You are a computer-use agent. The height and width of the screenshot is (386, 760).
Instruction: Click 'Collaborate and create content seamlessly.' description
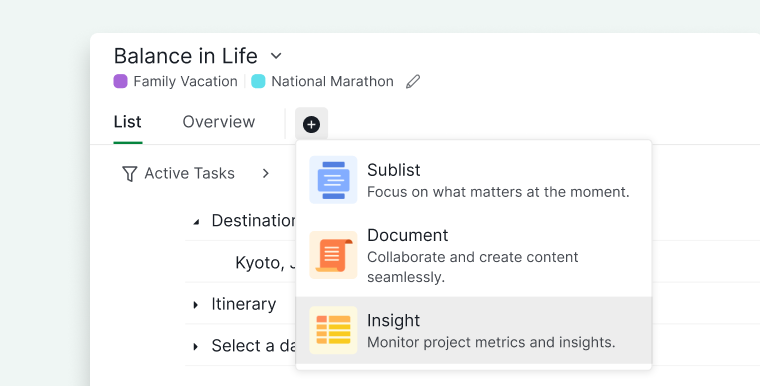click(473, 267)
